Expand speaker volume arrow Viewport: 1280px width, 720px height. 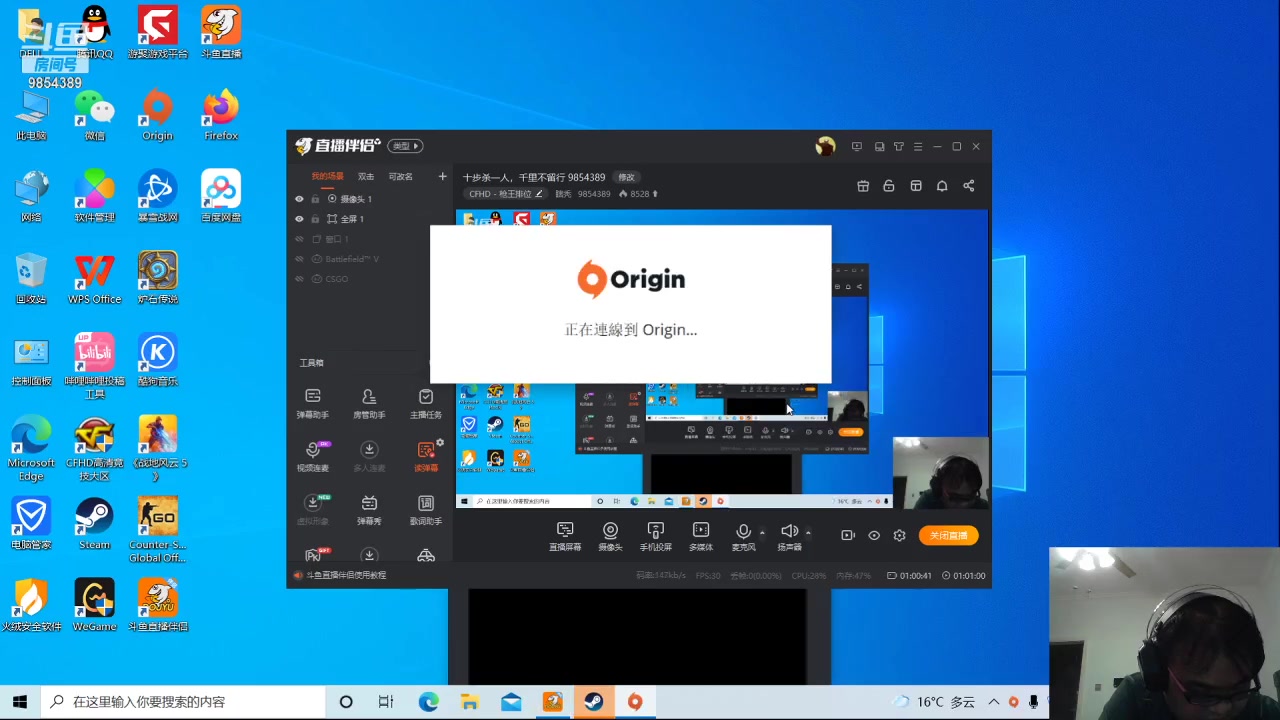coord(808,532)
